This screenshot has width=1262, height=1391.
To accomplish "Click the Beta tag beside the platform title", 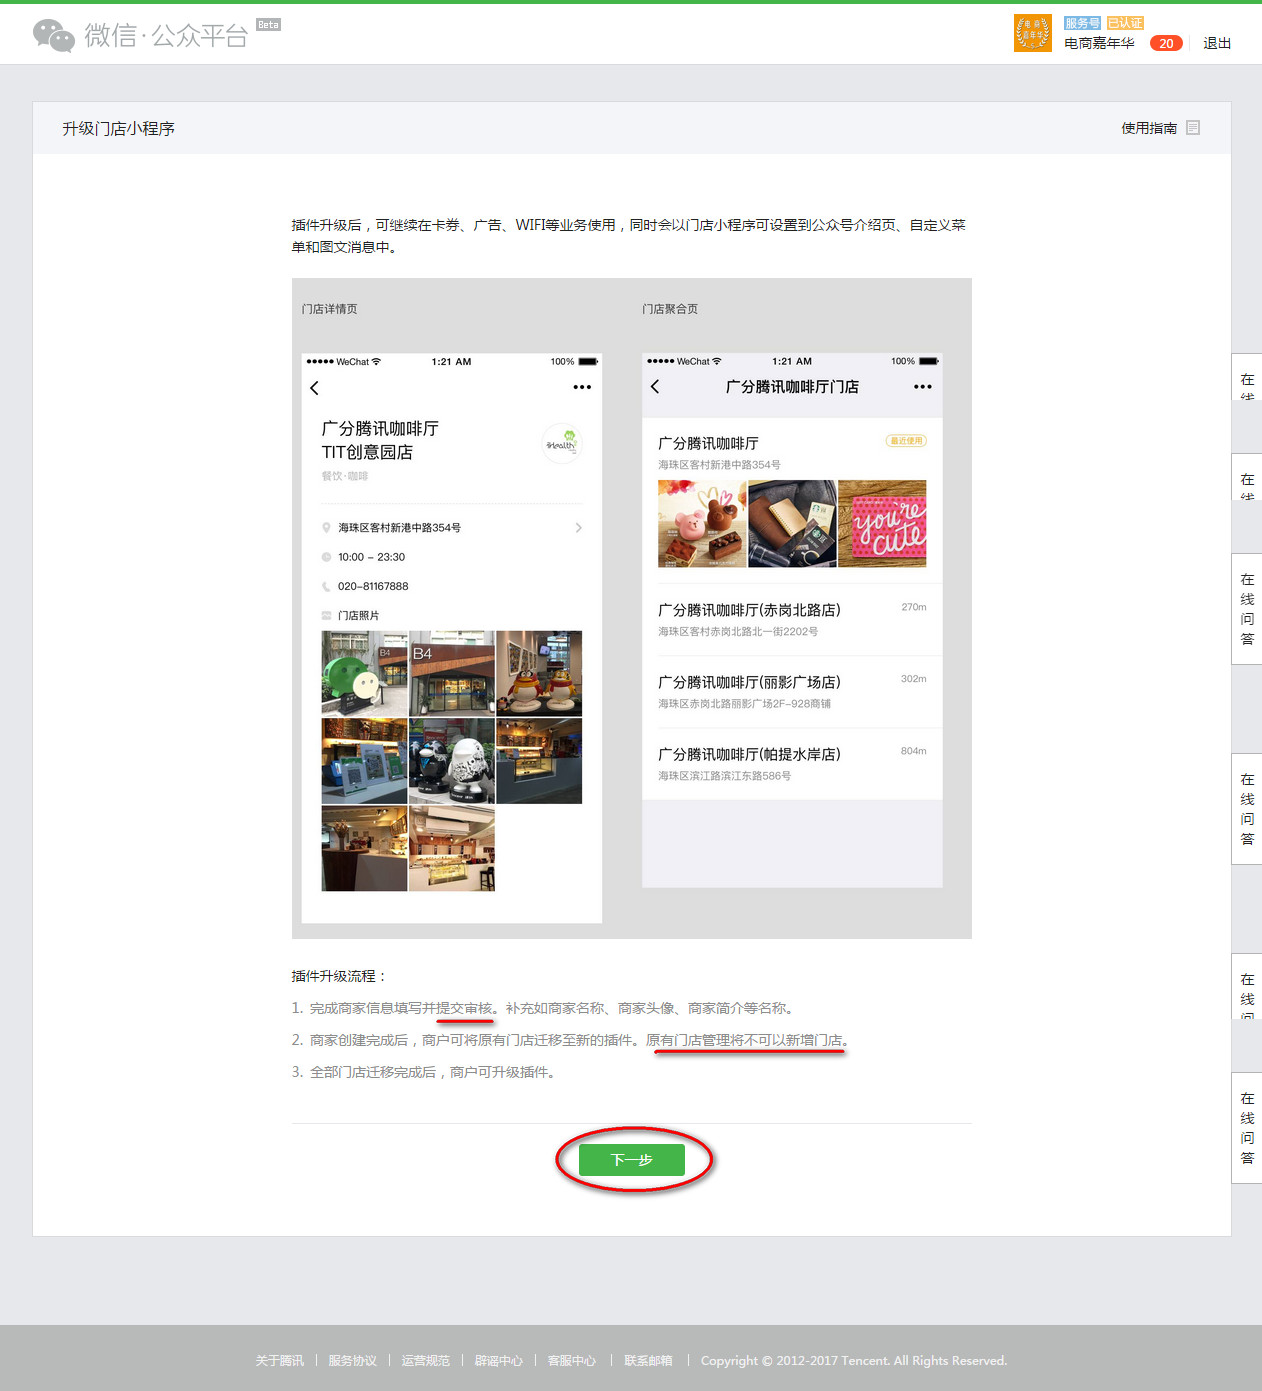I will point(268,24).
